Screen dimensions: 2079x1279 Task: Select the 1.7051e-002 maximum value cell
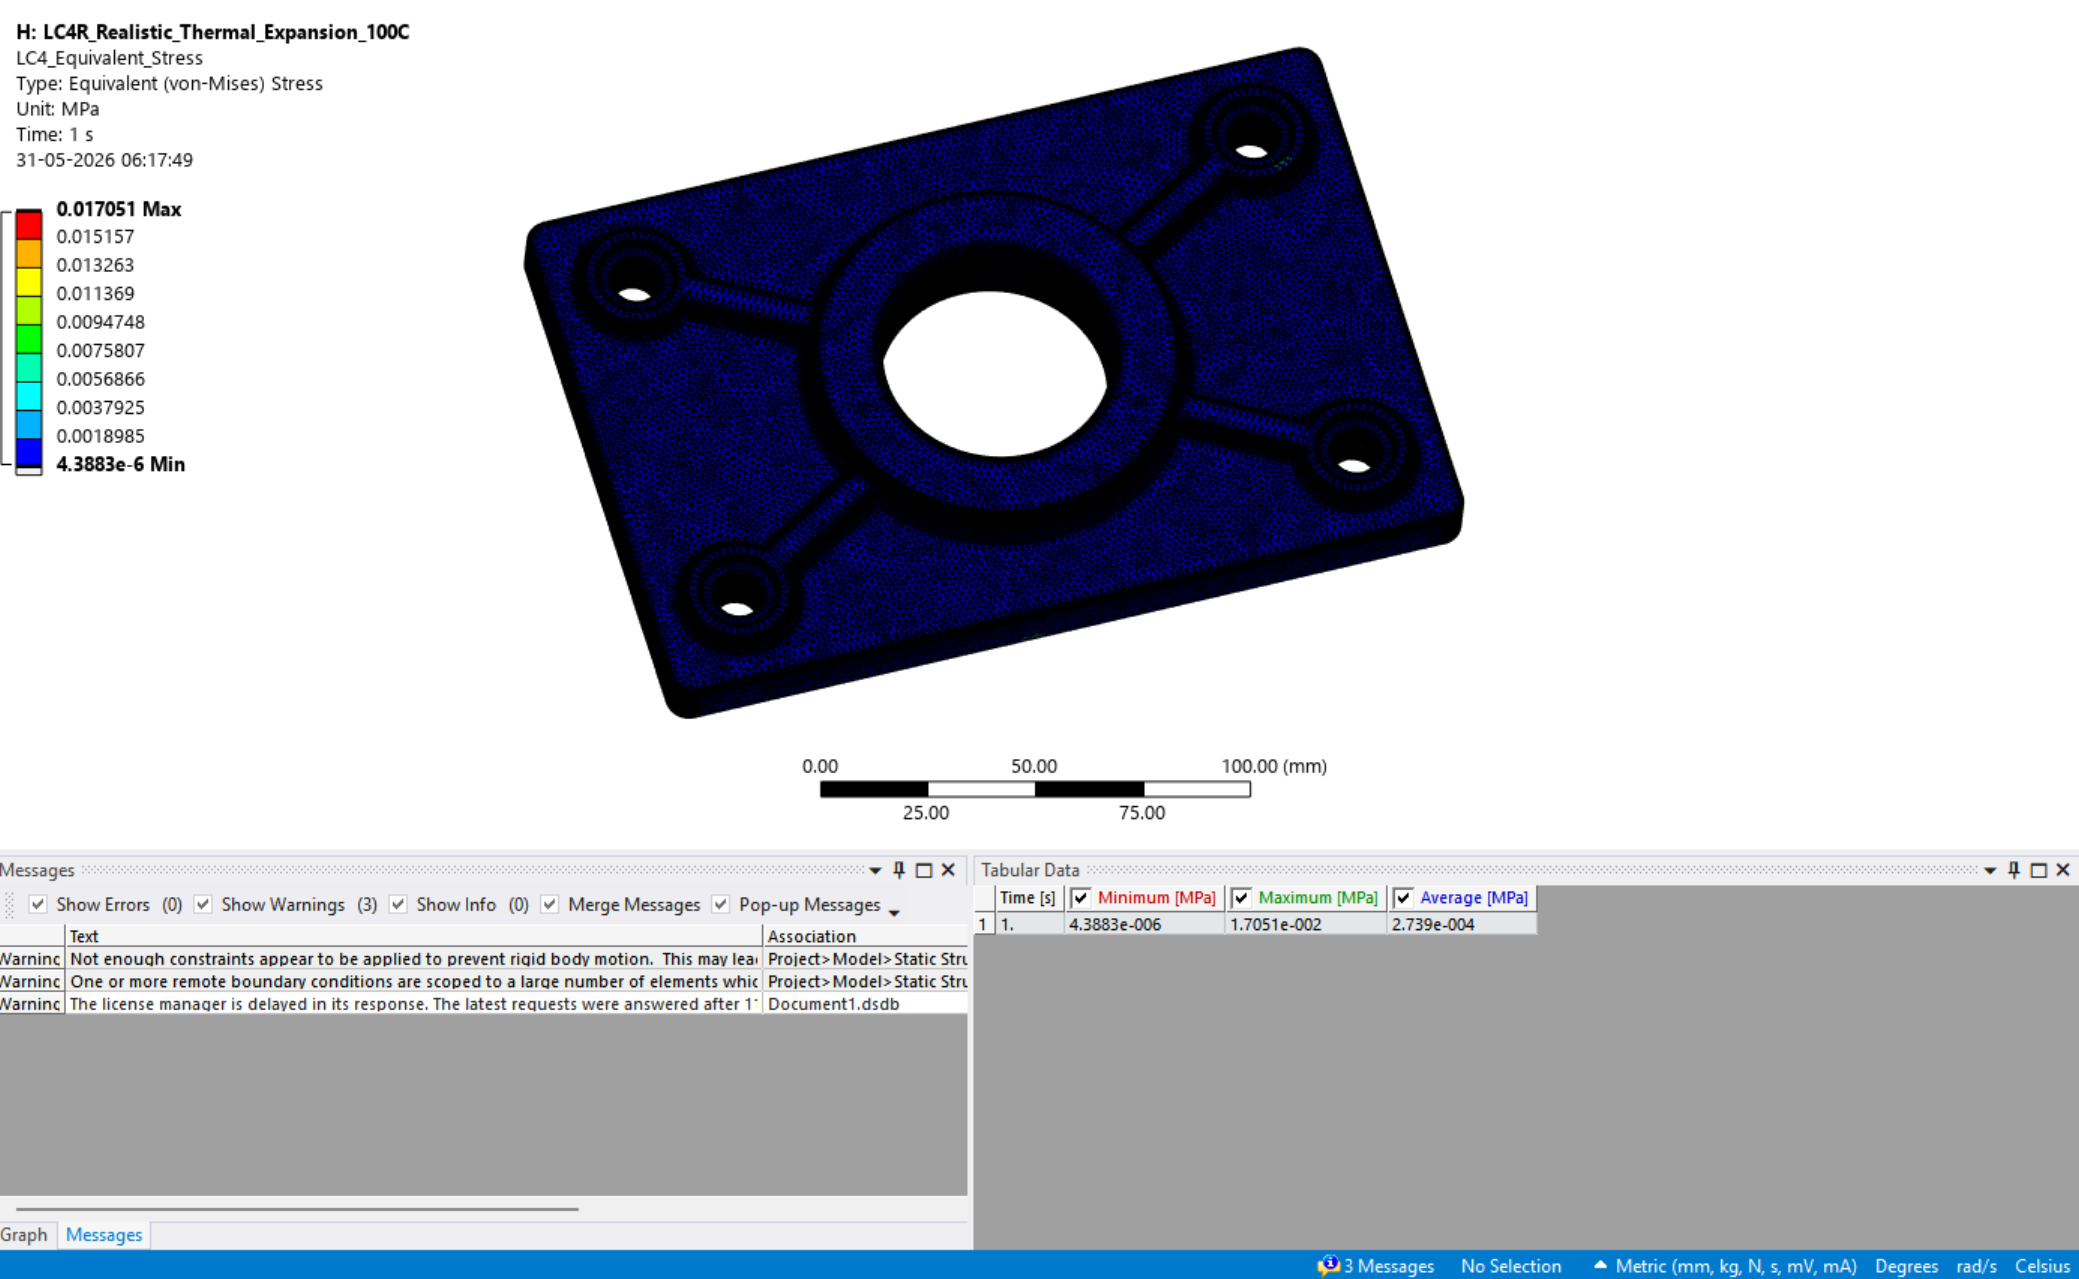(1306, 924)
